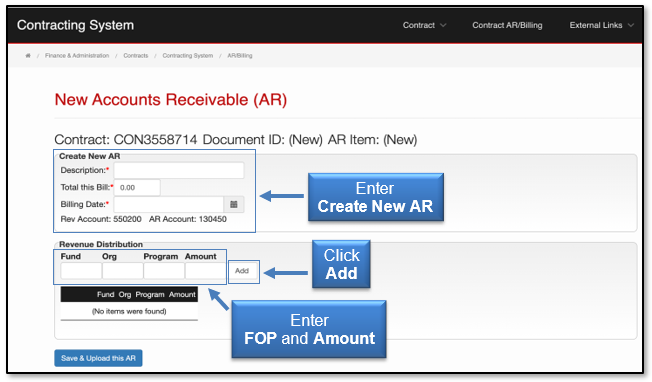Click Save & Upload this AR
Screen dimensions: 652x382
coord(98,358)
